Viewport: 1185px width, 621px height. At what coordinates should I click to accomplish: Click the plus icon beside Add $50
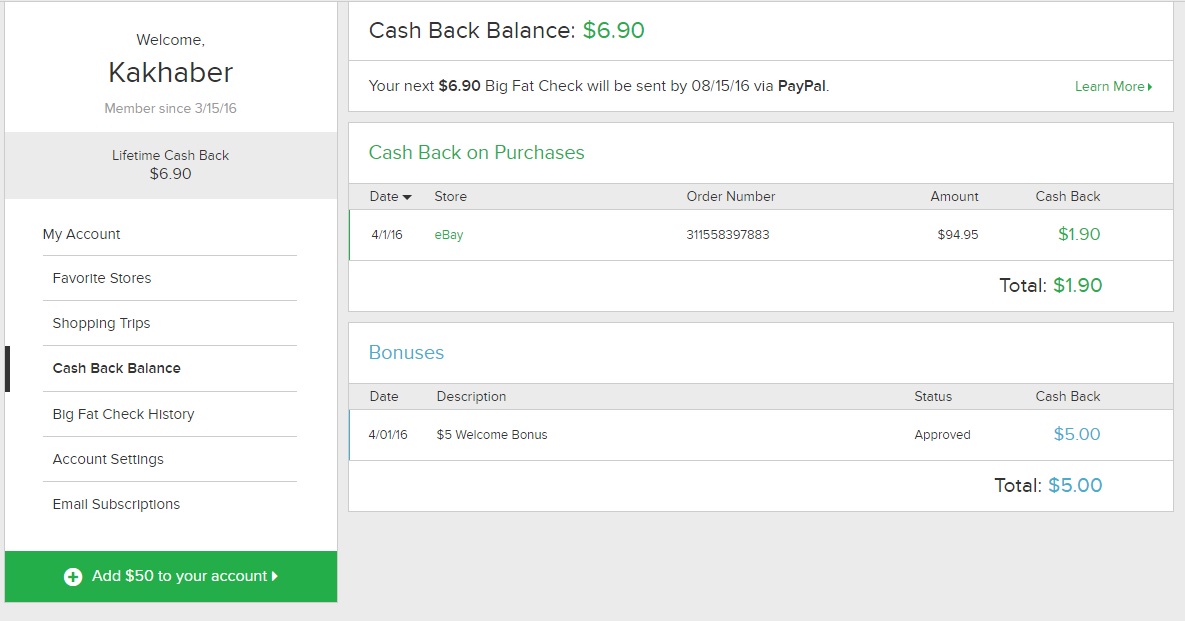click(x=73, y=577)
